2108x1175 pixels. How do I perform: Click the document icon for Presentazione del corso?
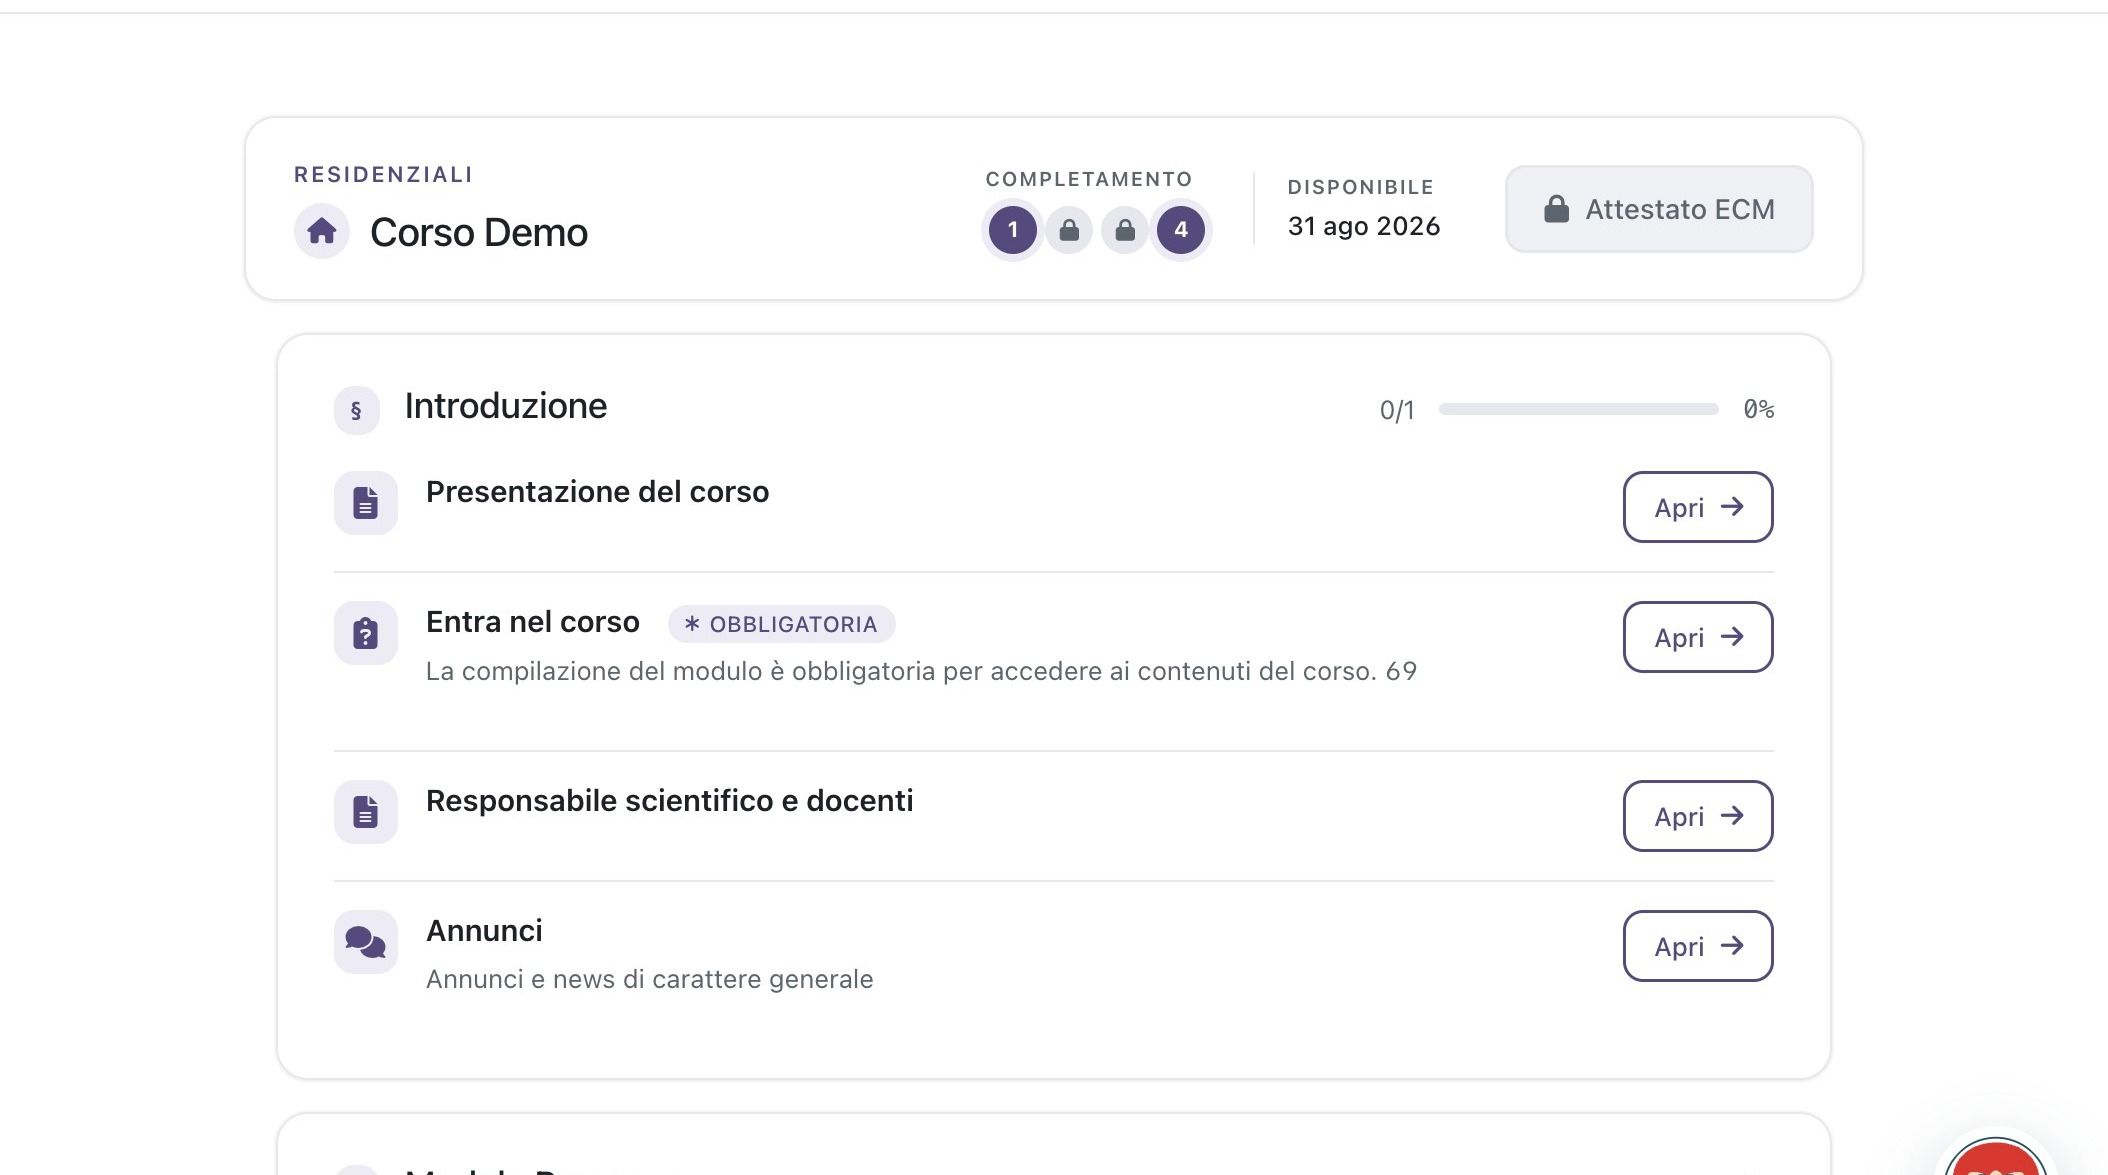pos(366,503)
